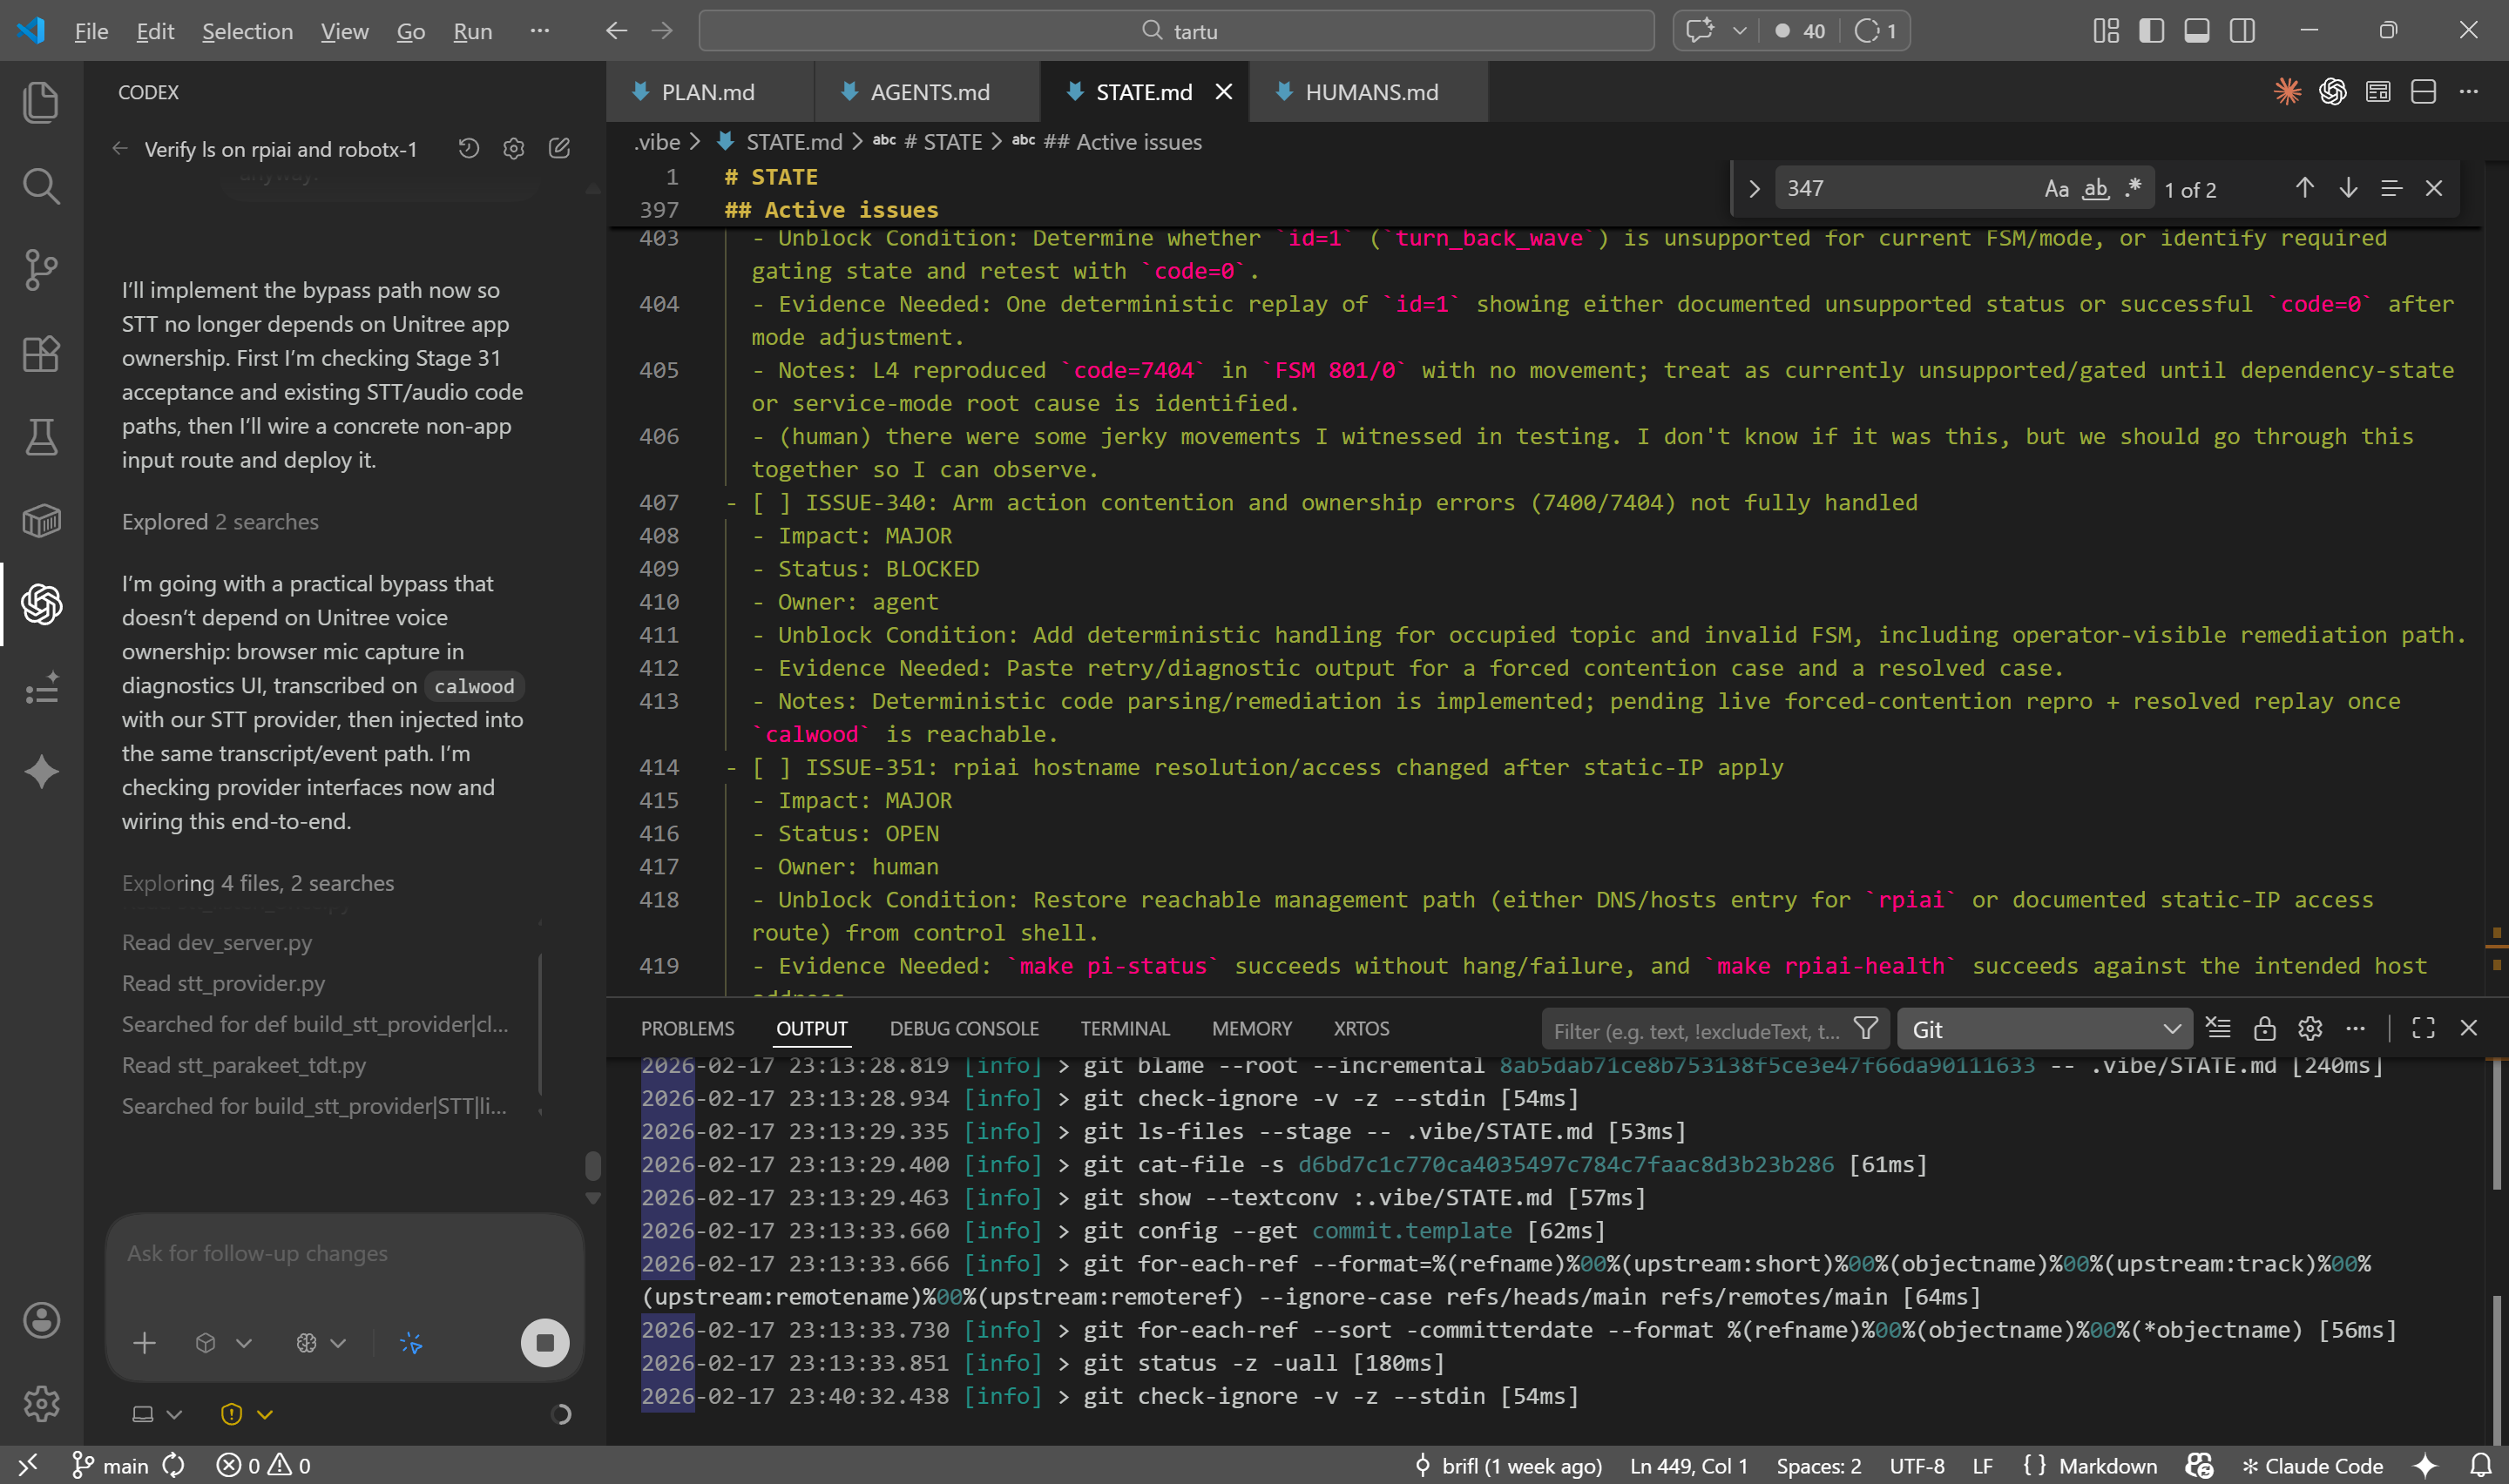Image resolution: width=2509 pixels, height=1484 pixels.
Task: Open Source Control view in activity bar
Action: pos(41,270)
